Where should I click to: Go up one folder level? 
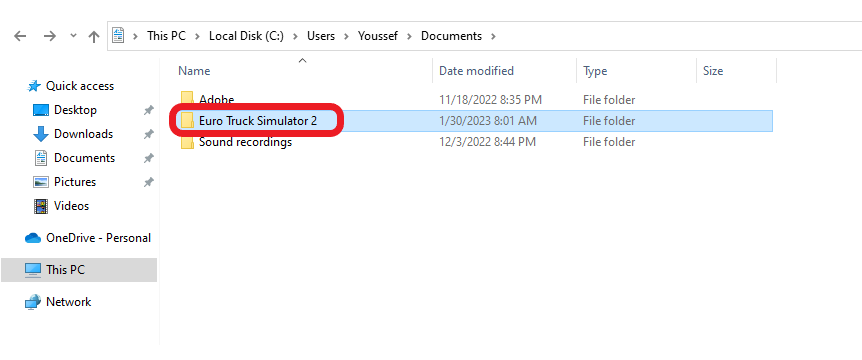(93, 36)
